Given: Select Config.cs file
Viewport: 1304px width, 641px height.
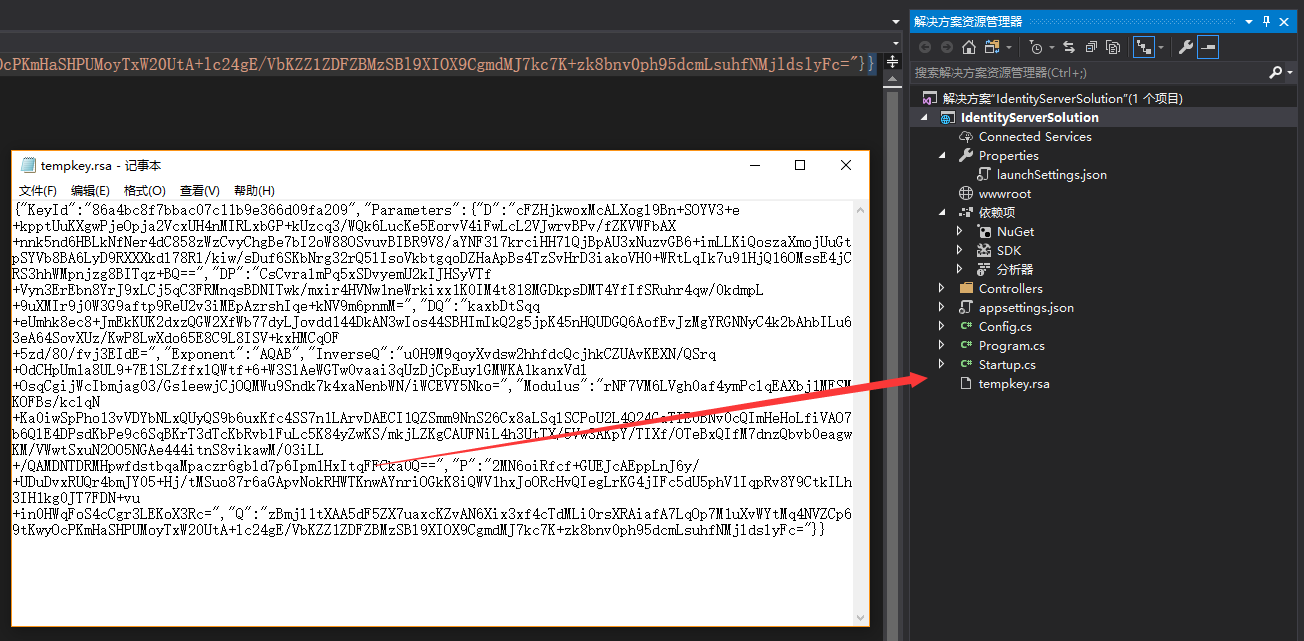Looking at the screenshot, I should point(1005,326).
